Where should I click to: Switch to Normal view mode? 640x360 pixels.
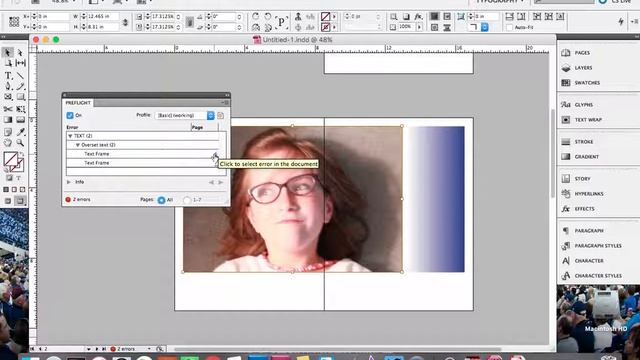pos(8,201)
